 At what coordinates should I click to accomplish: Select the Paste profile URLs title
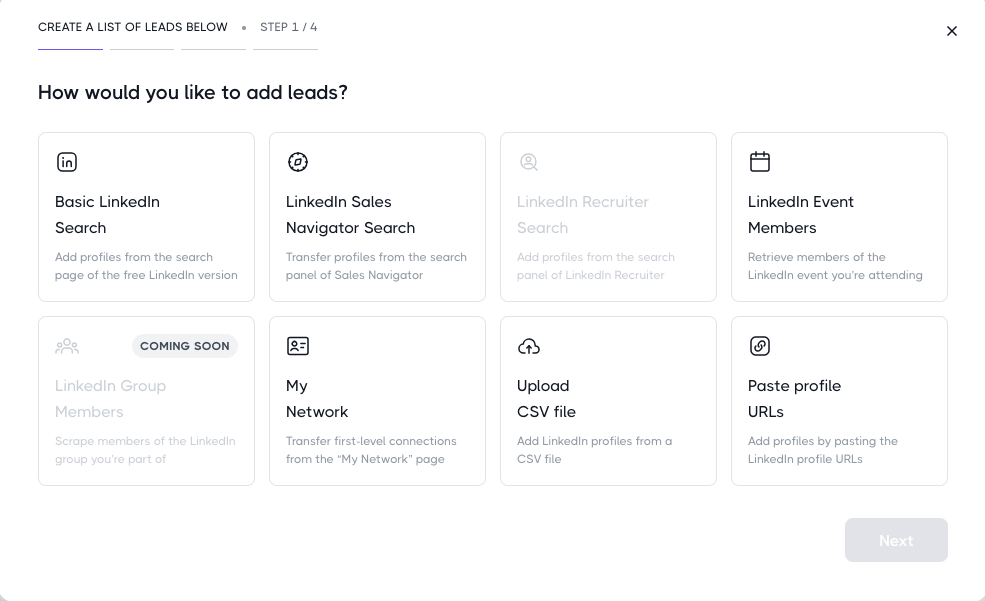[794, 398]
